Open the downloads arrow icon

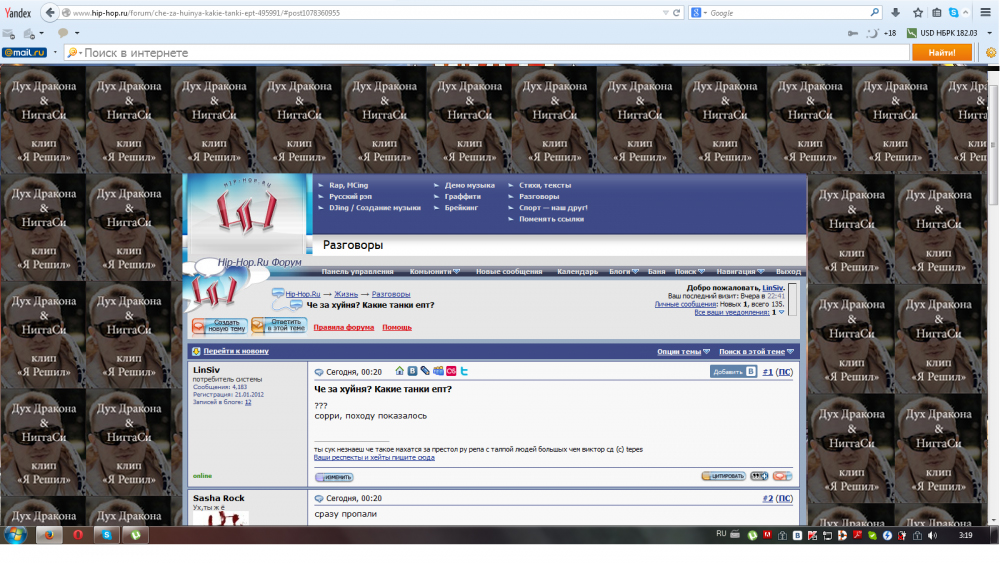point(895,13)
